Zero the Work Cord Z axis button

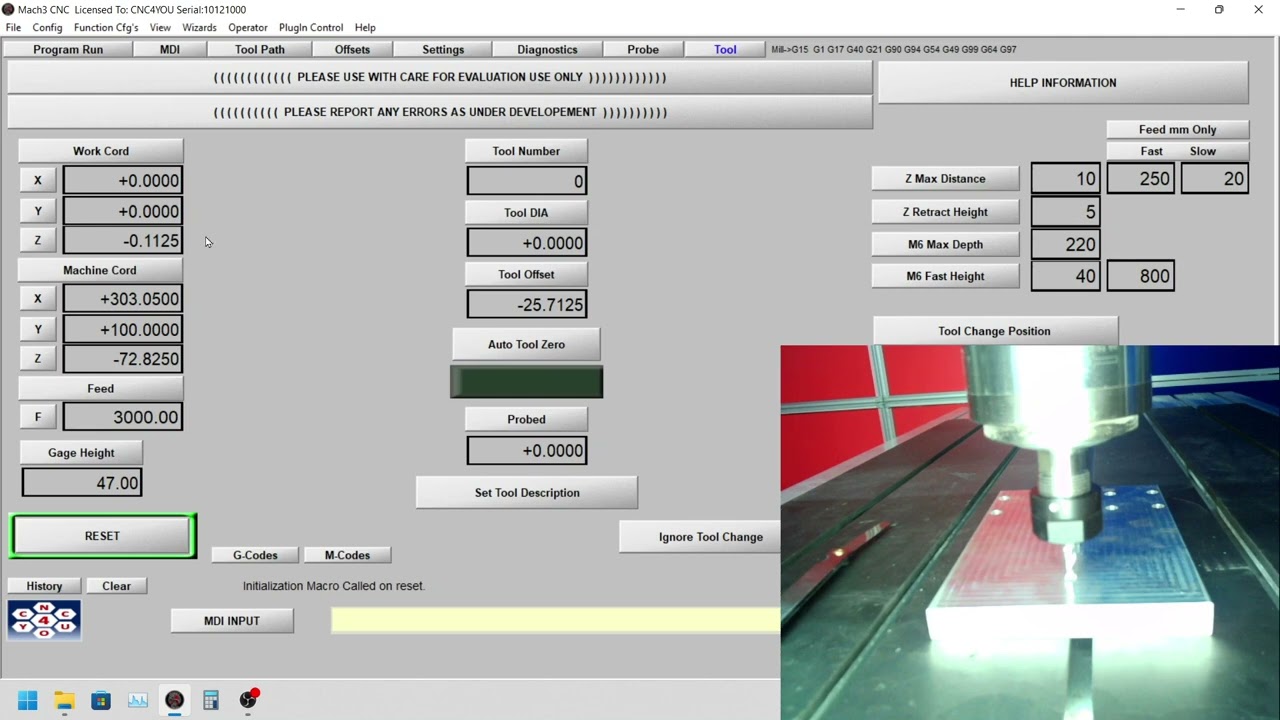click(x=38, y=240)
